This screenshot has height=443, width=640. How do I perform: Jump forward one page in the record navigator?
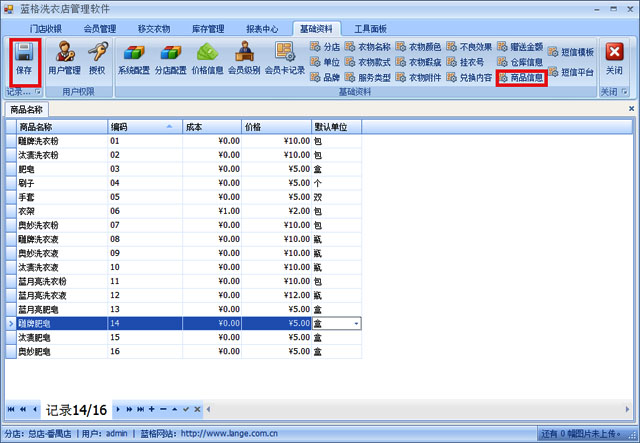pyautogui.click(x=129, y=409)
